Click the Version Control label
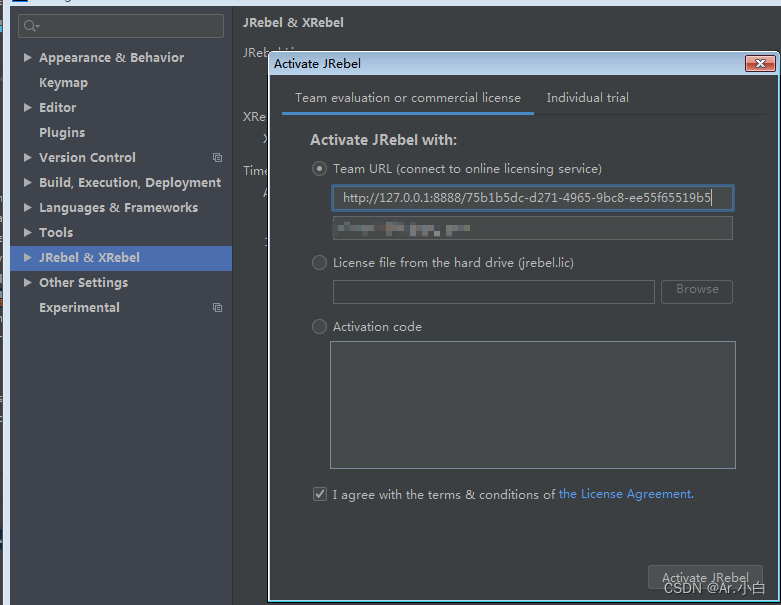The height and width of the screenshot is (605, 781). (x=87, y=157)
